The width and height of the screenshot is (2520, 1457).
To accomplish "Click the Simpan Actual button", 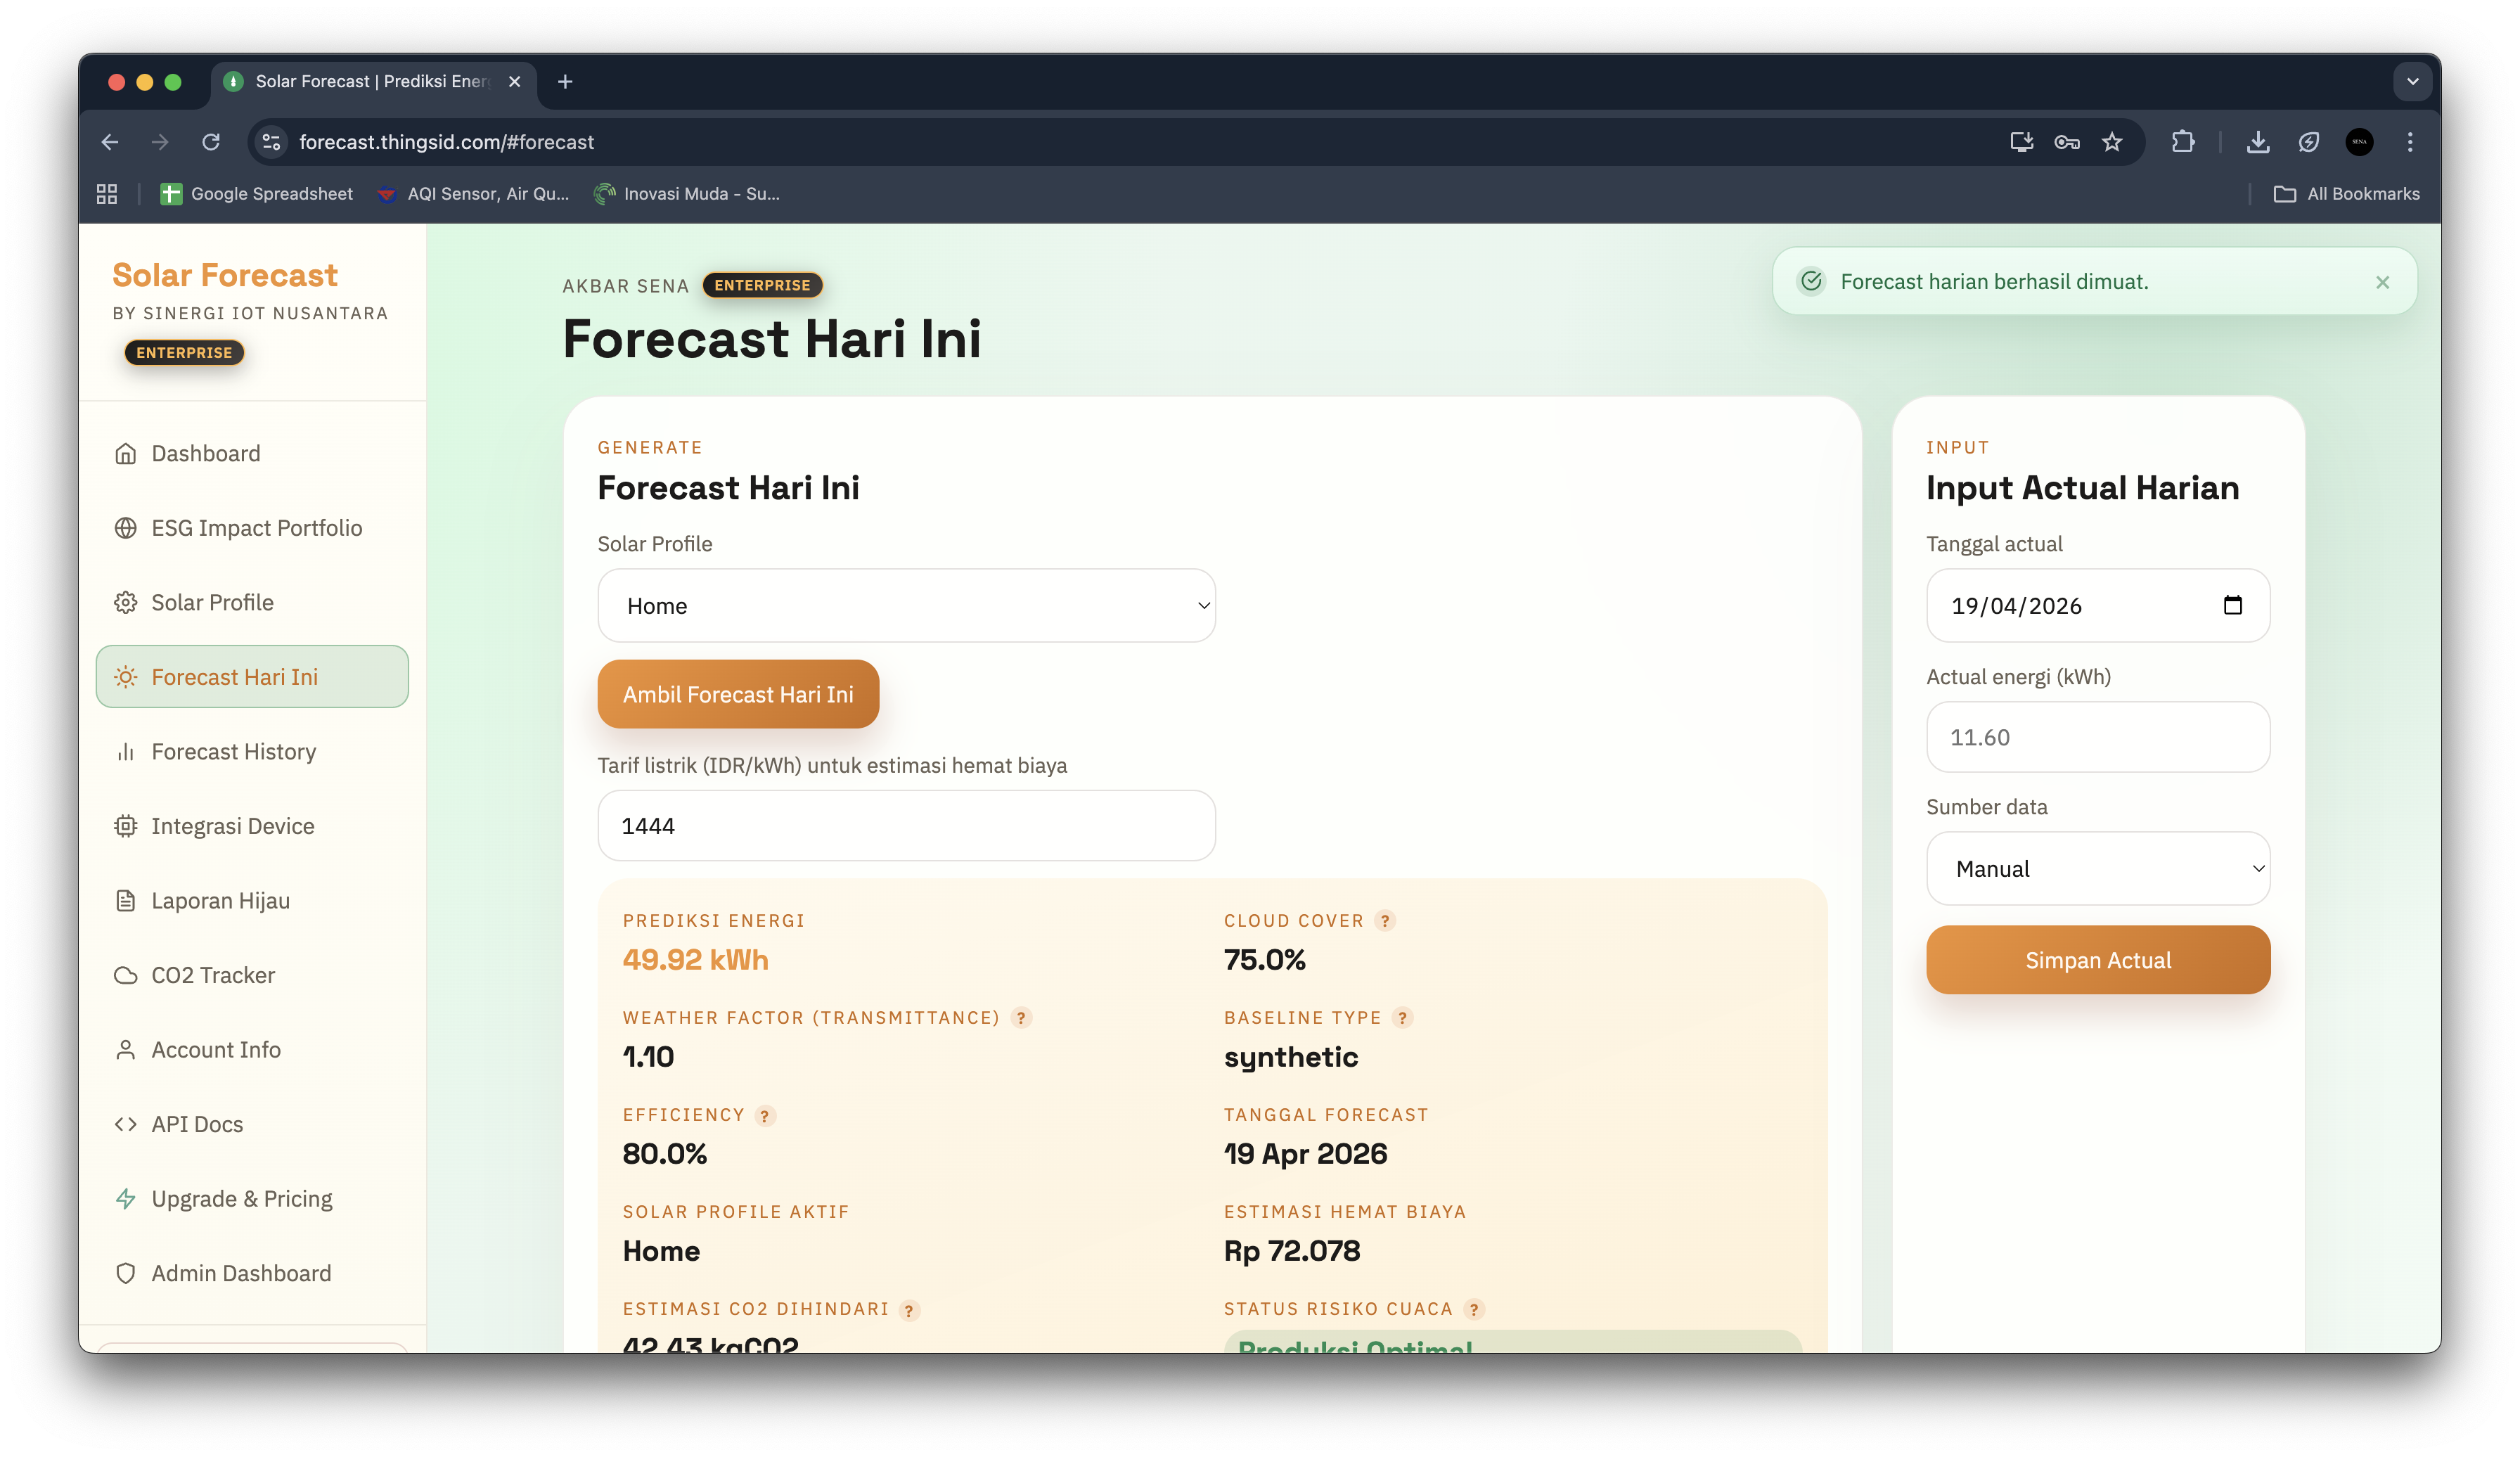I will pos(2097,960).
